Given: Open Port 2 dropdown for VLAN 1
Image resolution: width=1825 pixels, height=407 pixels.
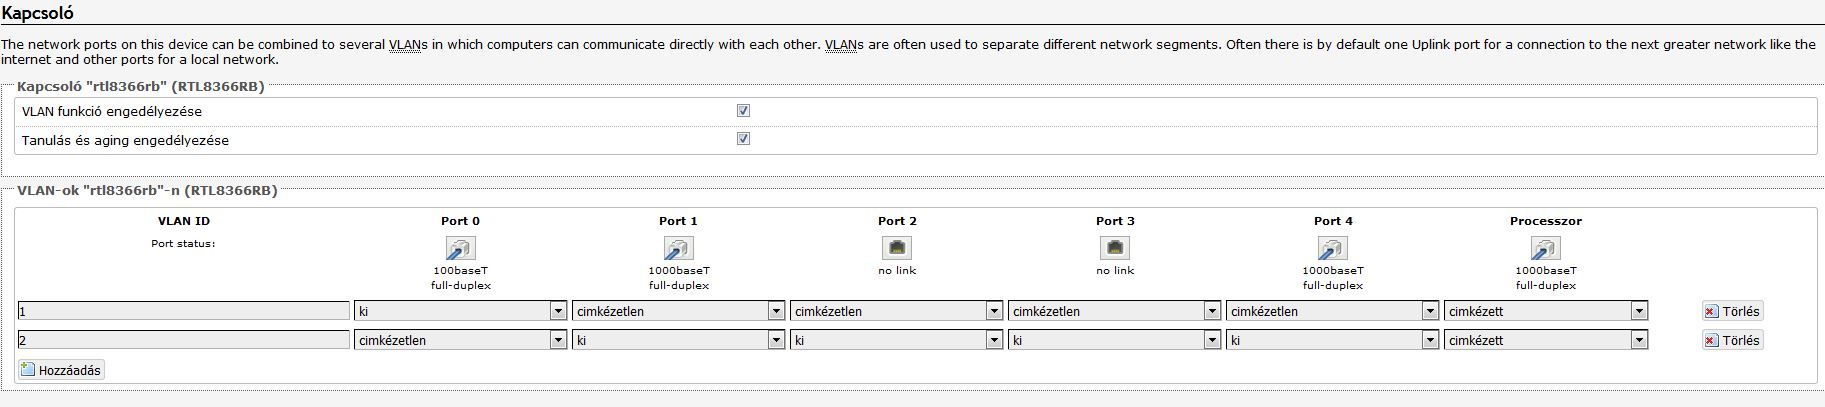Looking at the screenshot, I should click(897, 311).
